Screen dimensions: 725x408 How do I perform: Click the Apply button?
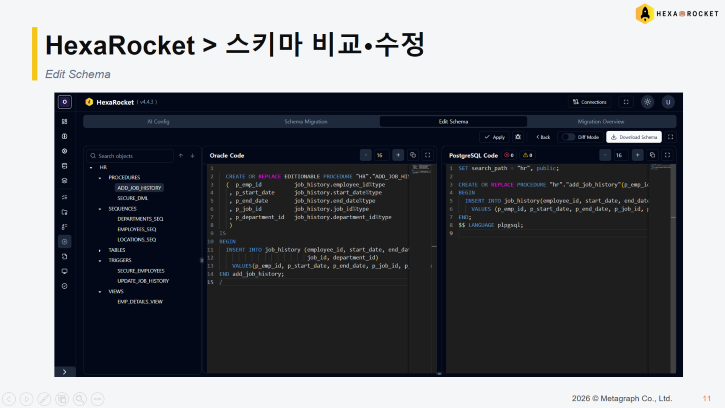(494, 137)
